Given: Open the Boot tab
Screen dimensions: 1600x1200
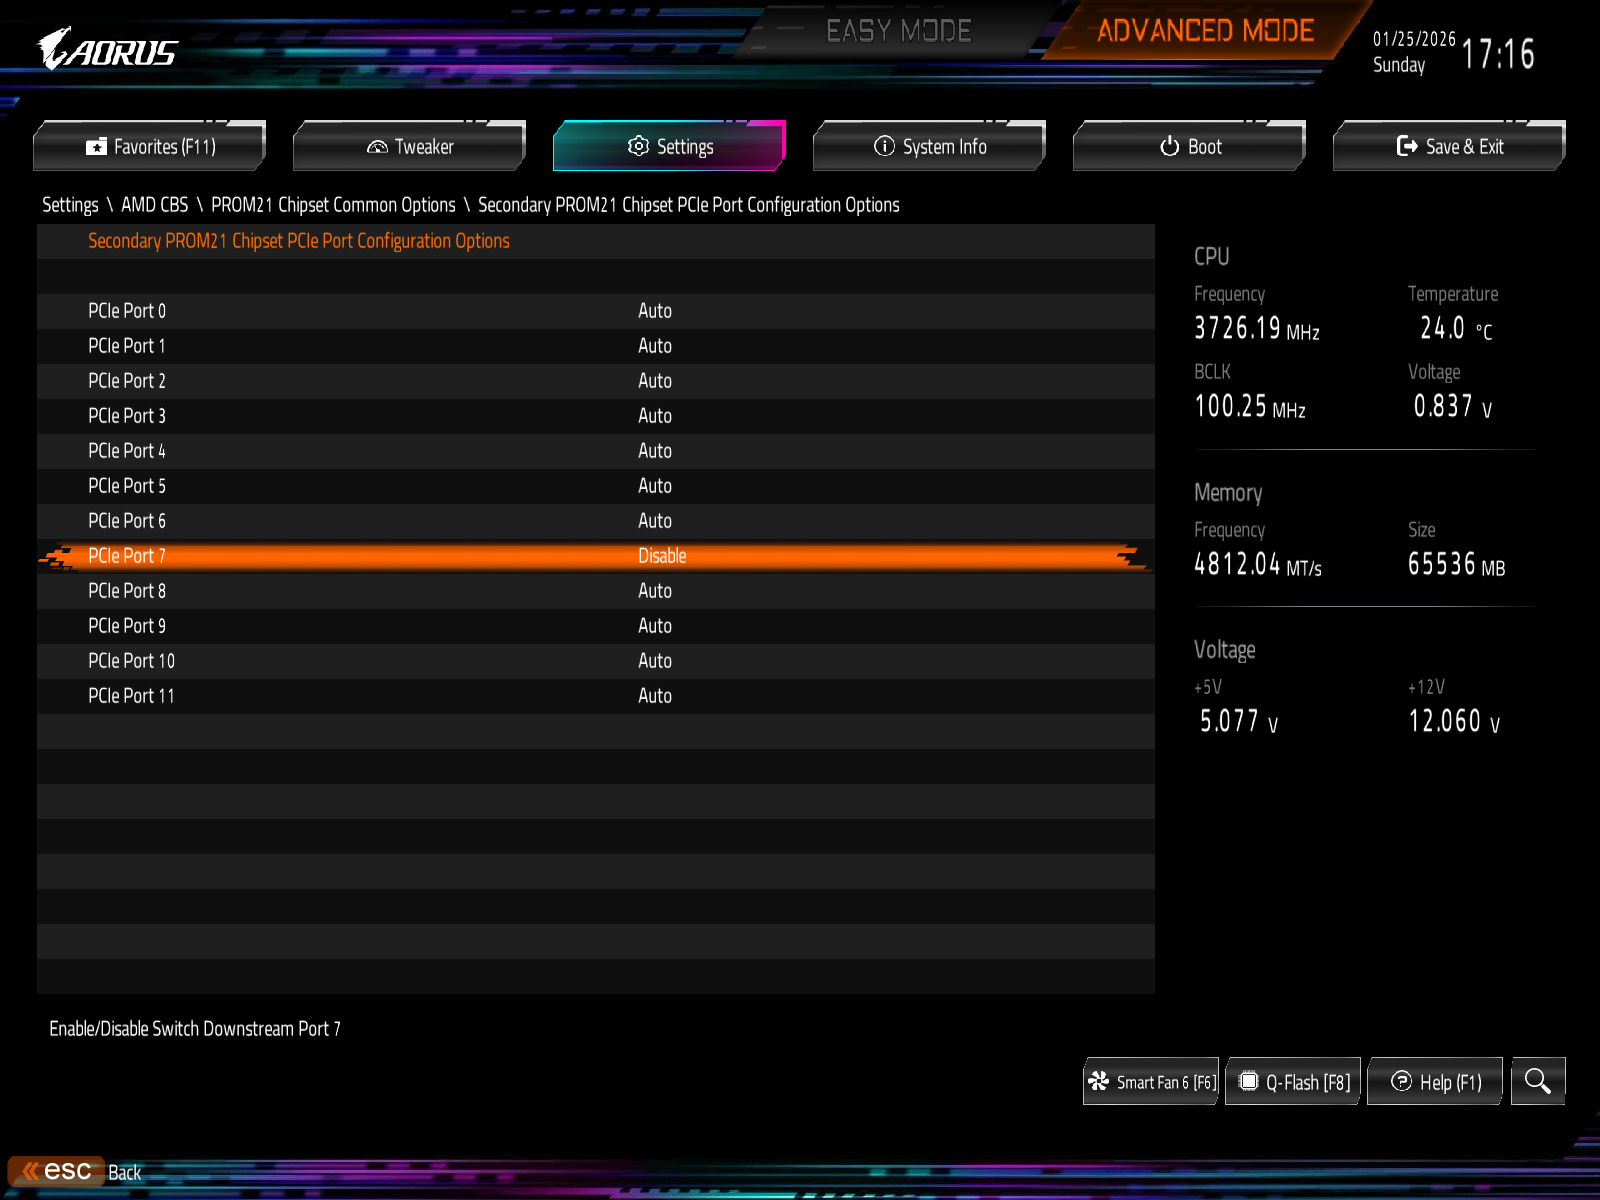Looking at the screenshot, I should point(1190,147).
